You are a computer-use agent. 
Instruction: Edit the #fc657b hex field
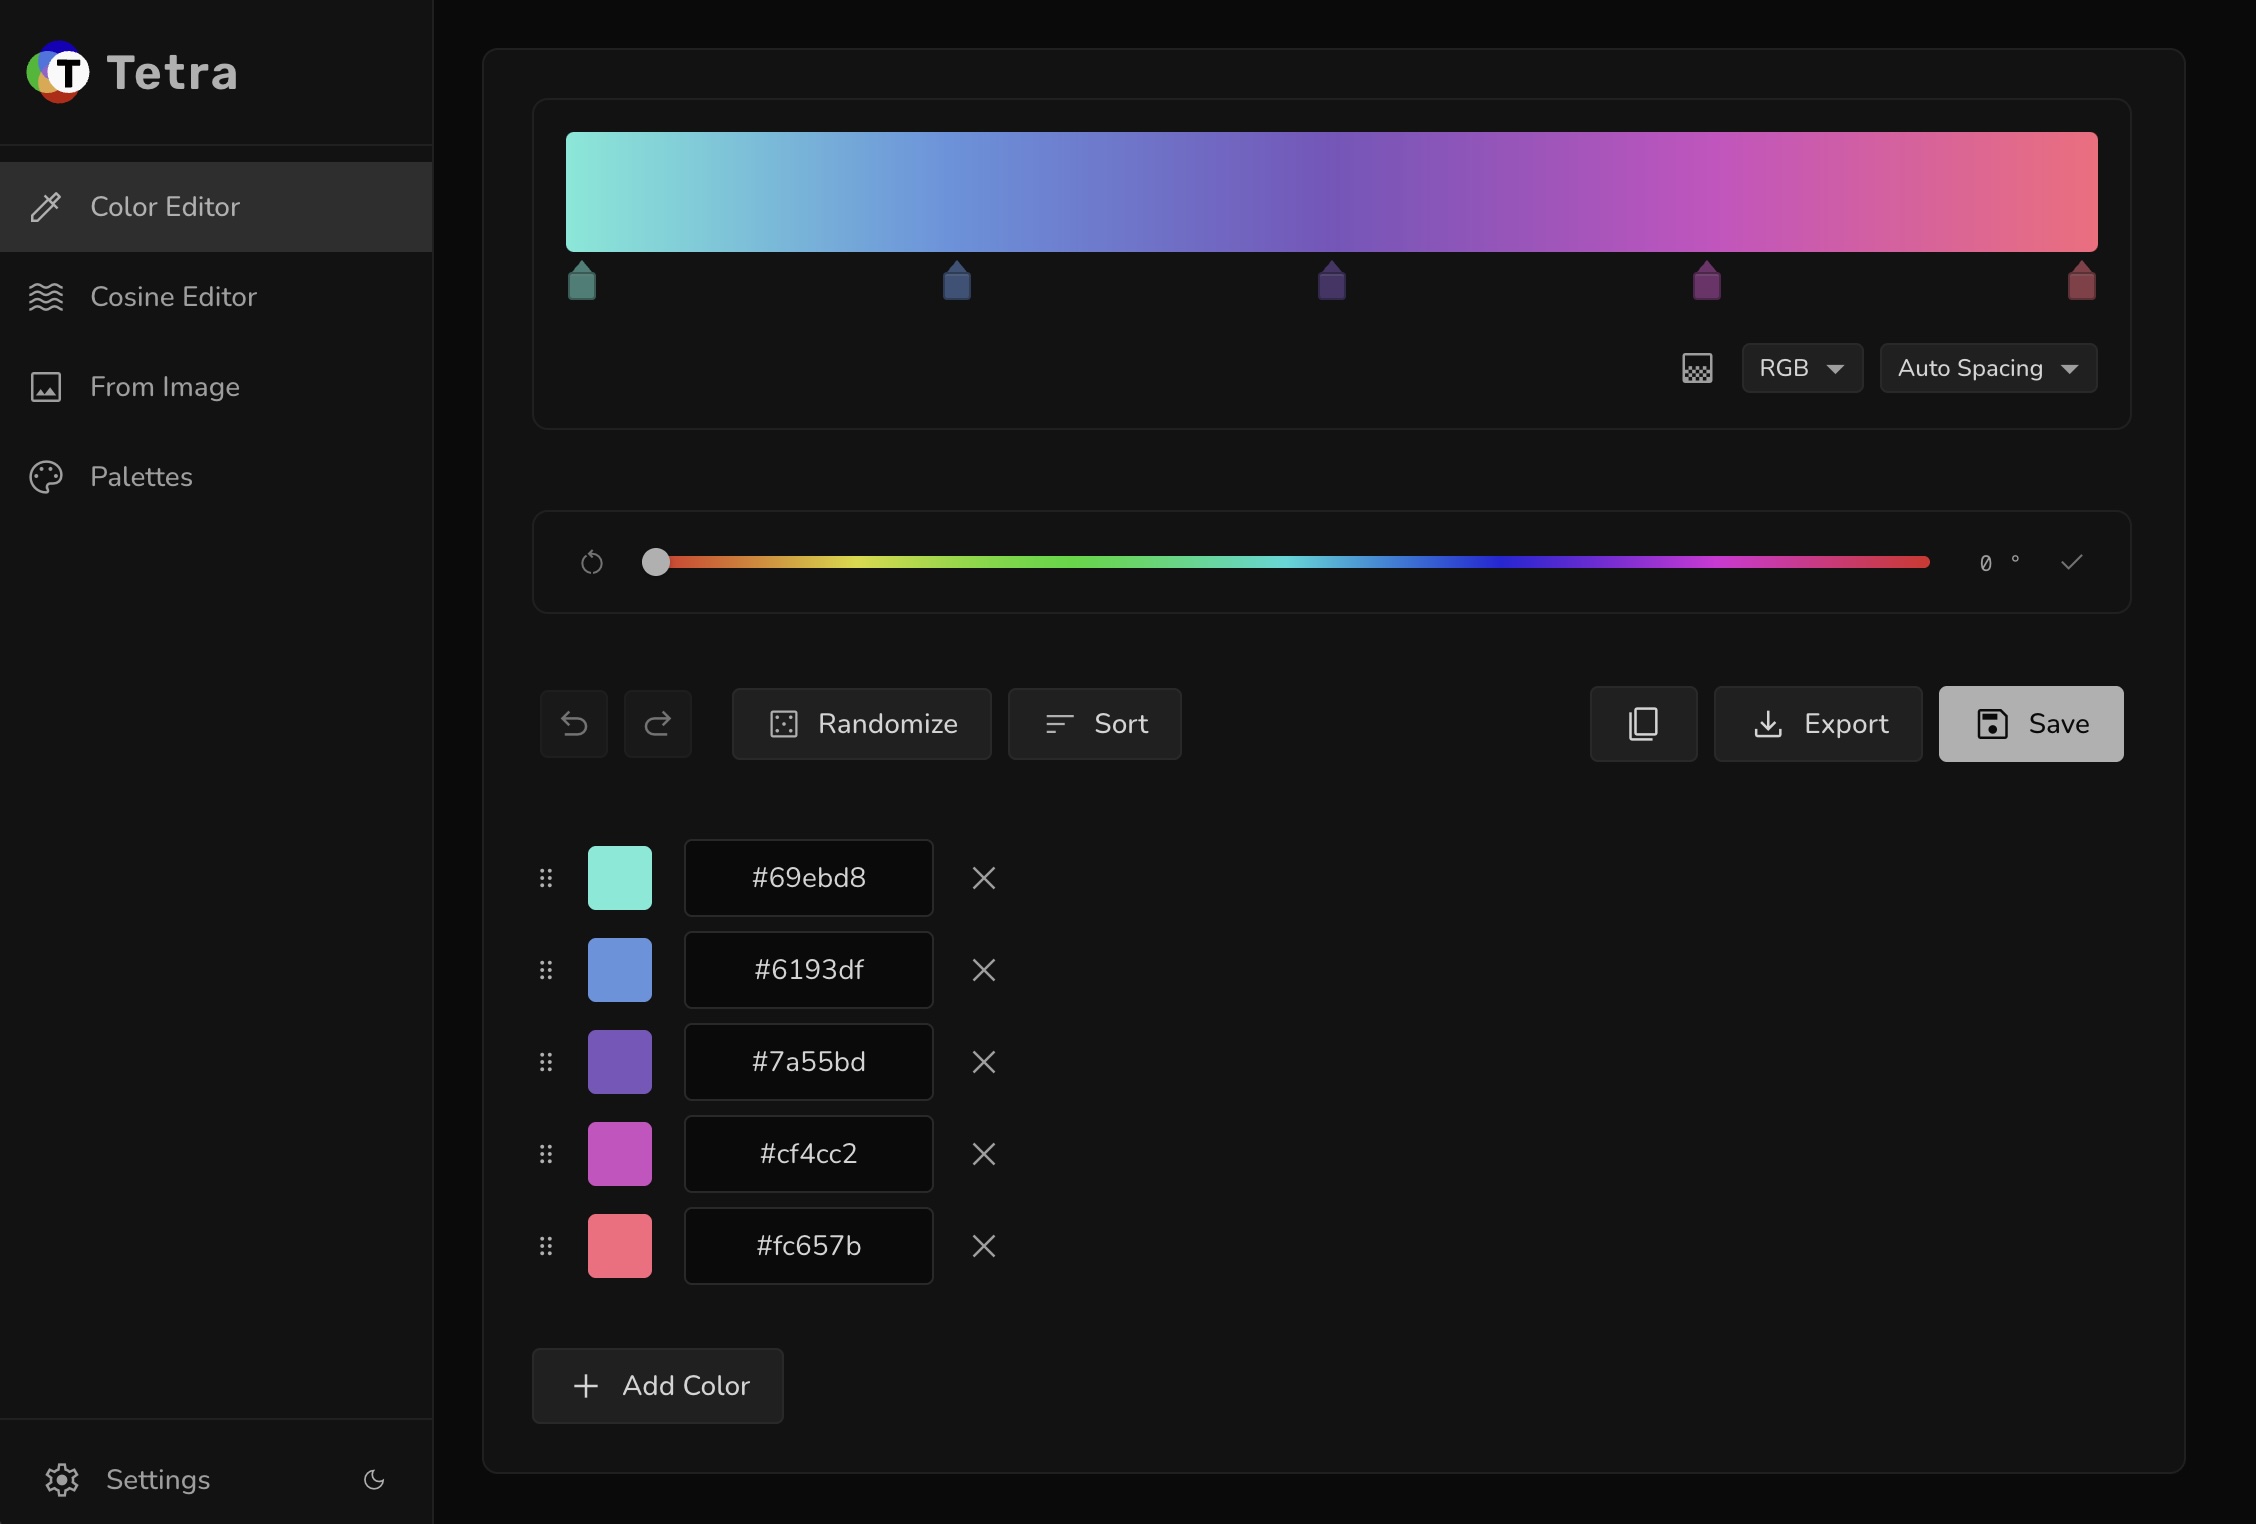(809, 1246)
